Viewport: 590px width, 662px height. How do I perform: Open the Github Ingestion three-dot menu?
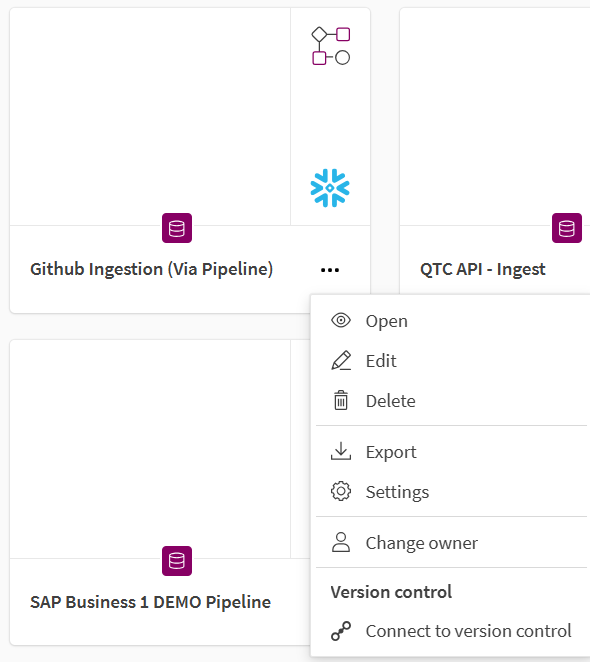(x=330, y=270)
